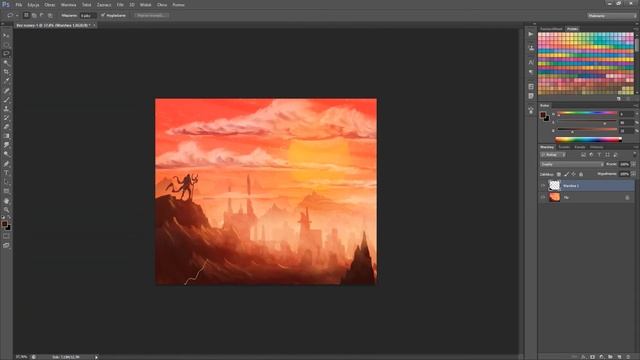
Task: Select the Clone Stamp tool
Action: [x=6, y=109]
